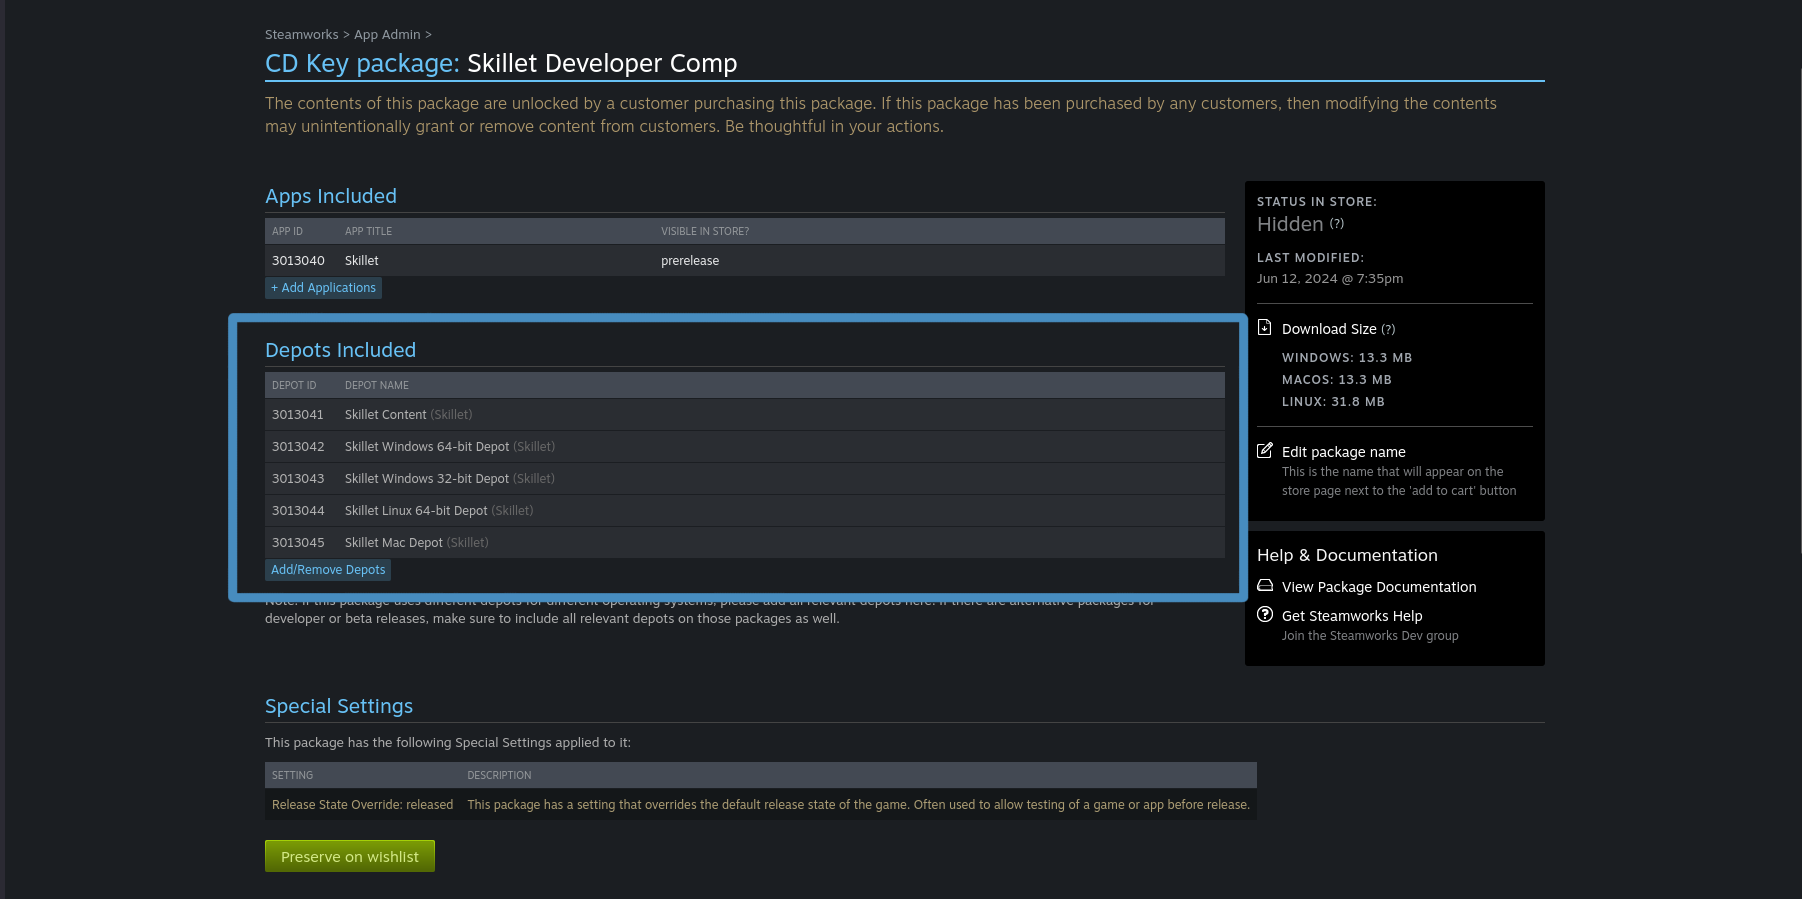The image size is (1802, 899).
Task: Open the Edit package name link
Action: (x=1343, y=452)
